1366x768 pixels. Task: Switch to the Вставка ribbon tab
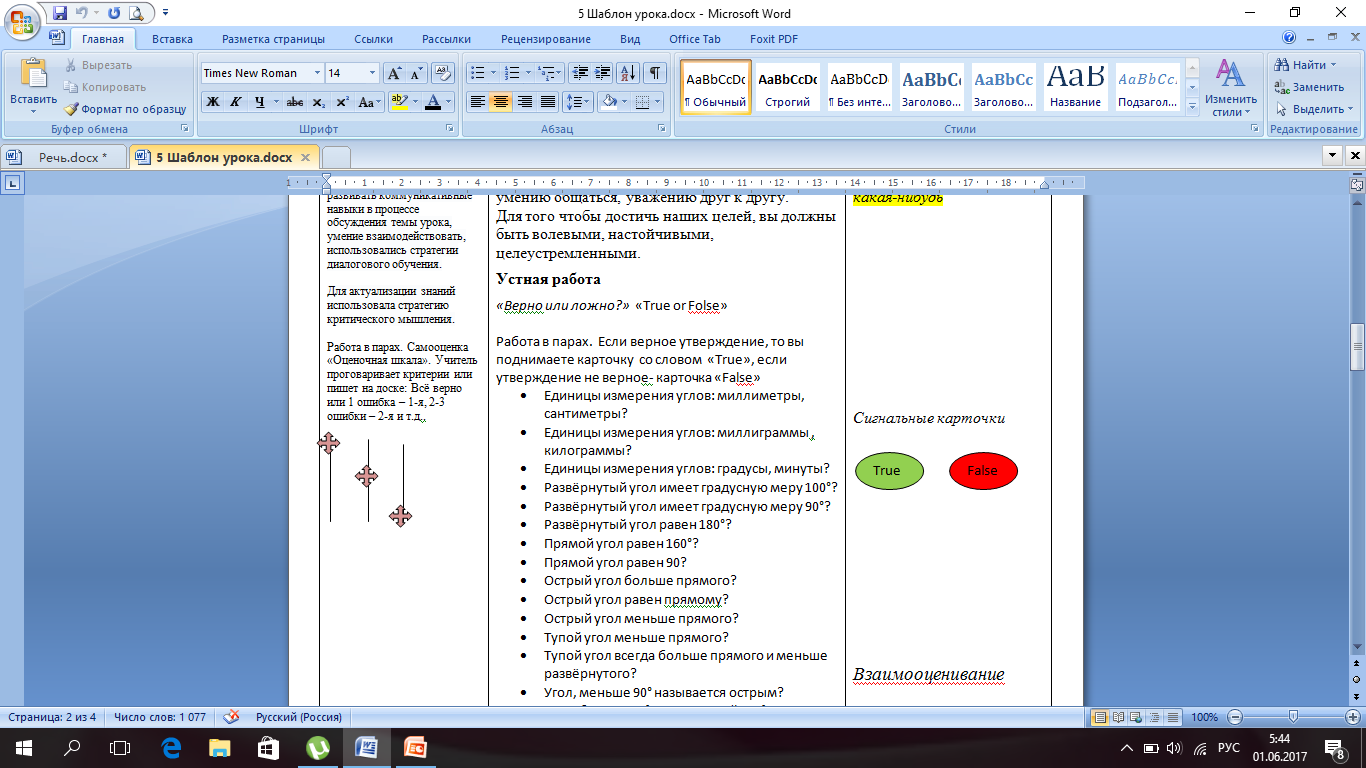coord(172,39)
